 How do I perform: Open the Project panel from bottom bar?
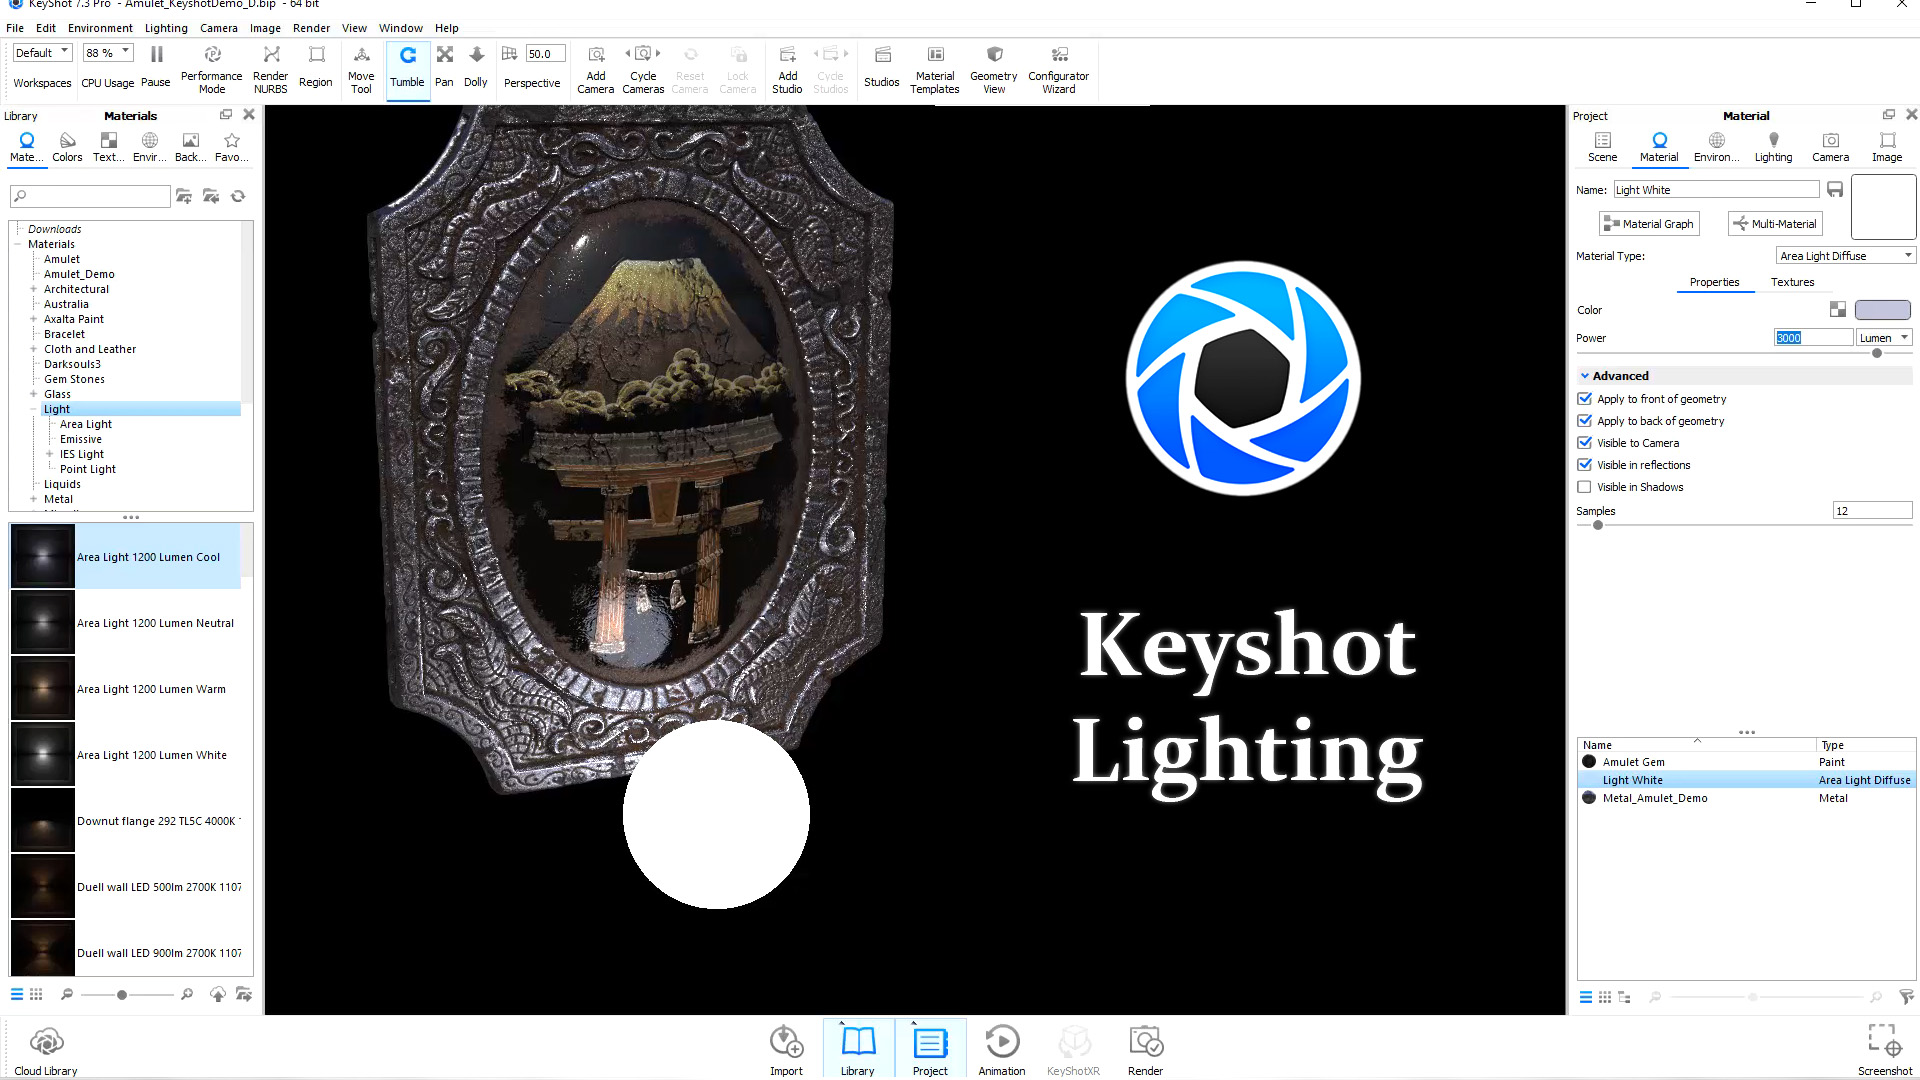(x=930, y=1050)
